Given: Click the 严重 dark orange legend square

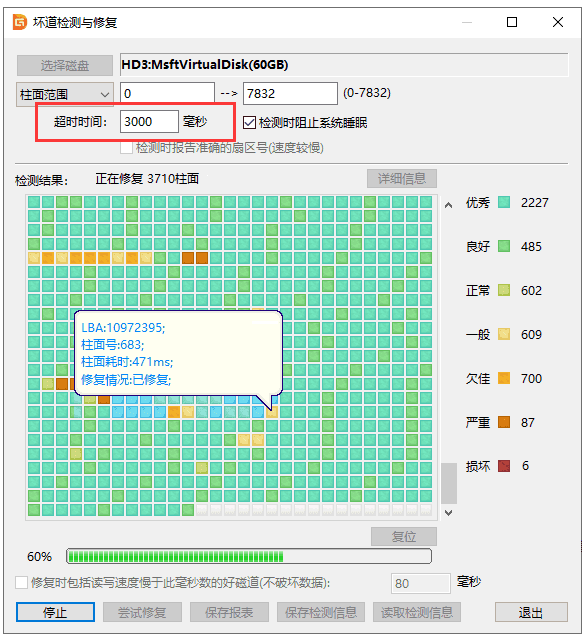Looking at the screenshot, I should coord(504,422).
